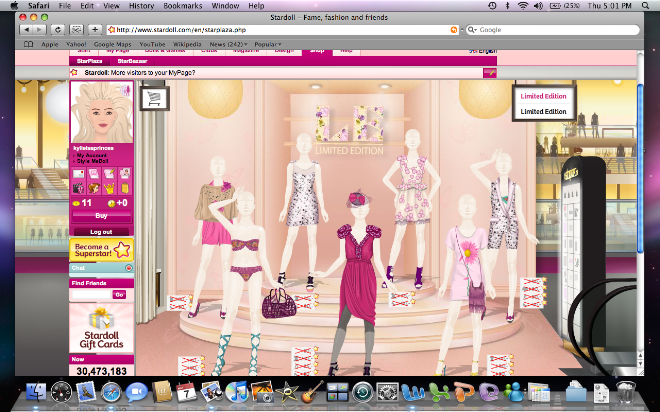Image resolution: width=660 pixels, height=412 pixels.
Task: Open the bookmarks book icon
Action: pyautogui.click(x=28, y=44)
